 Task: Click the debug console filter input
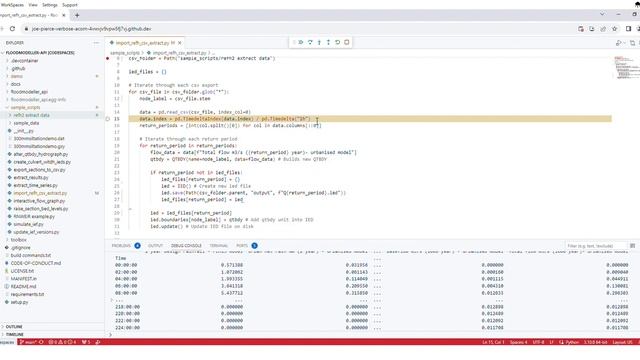tap(596, 246)
